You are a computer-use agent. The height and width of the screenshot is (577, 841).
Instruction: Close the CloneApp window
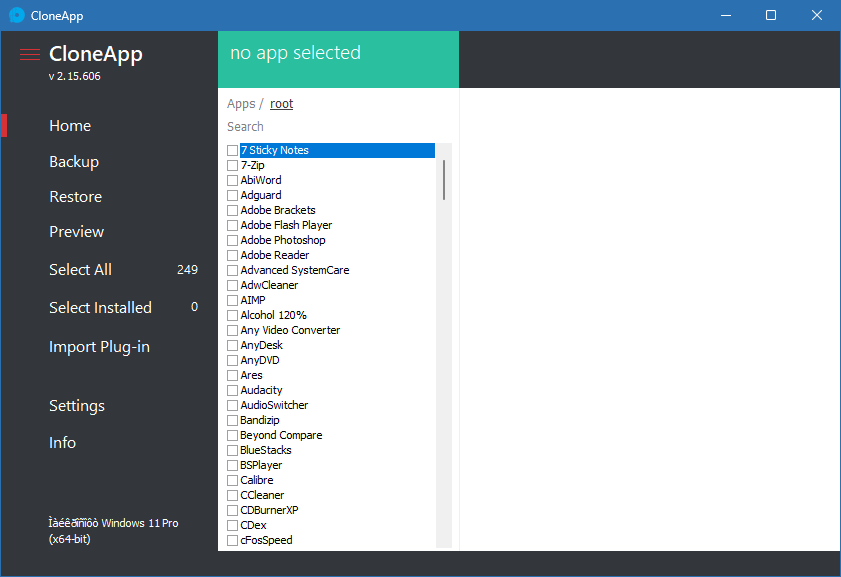pos(817,15)
